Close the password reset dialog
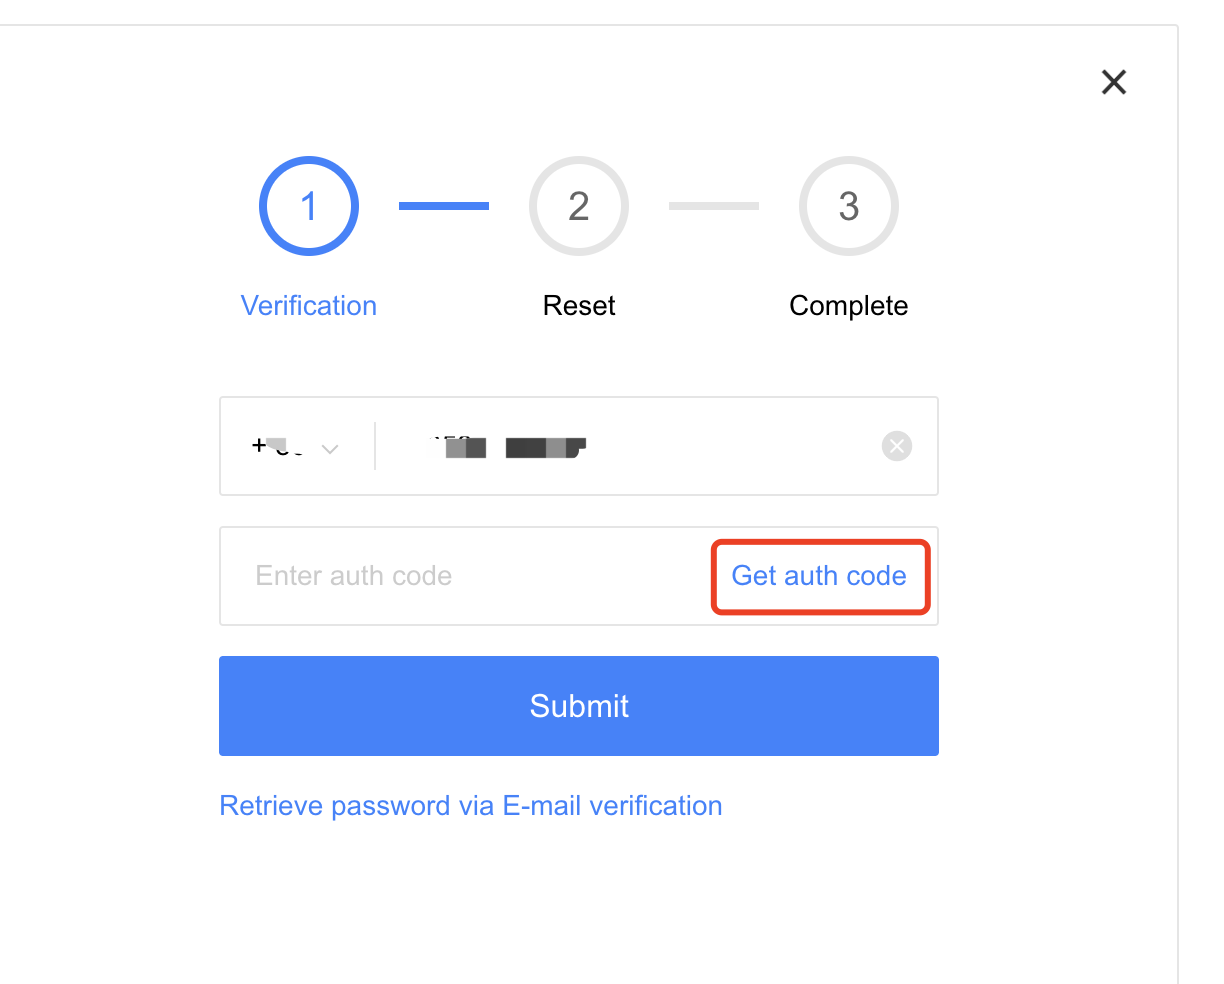This screenshot has height=984, width=1224. 1114,82
